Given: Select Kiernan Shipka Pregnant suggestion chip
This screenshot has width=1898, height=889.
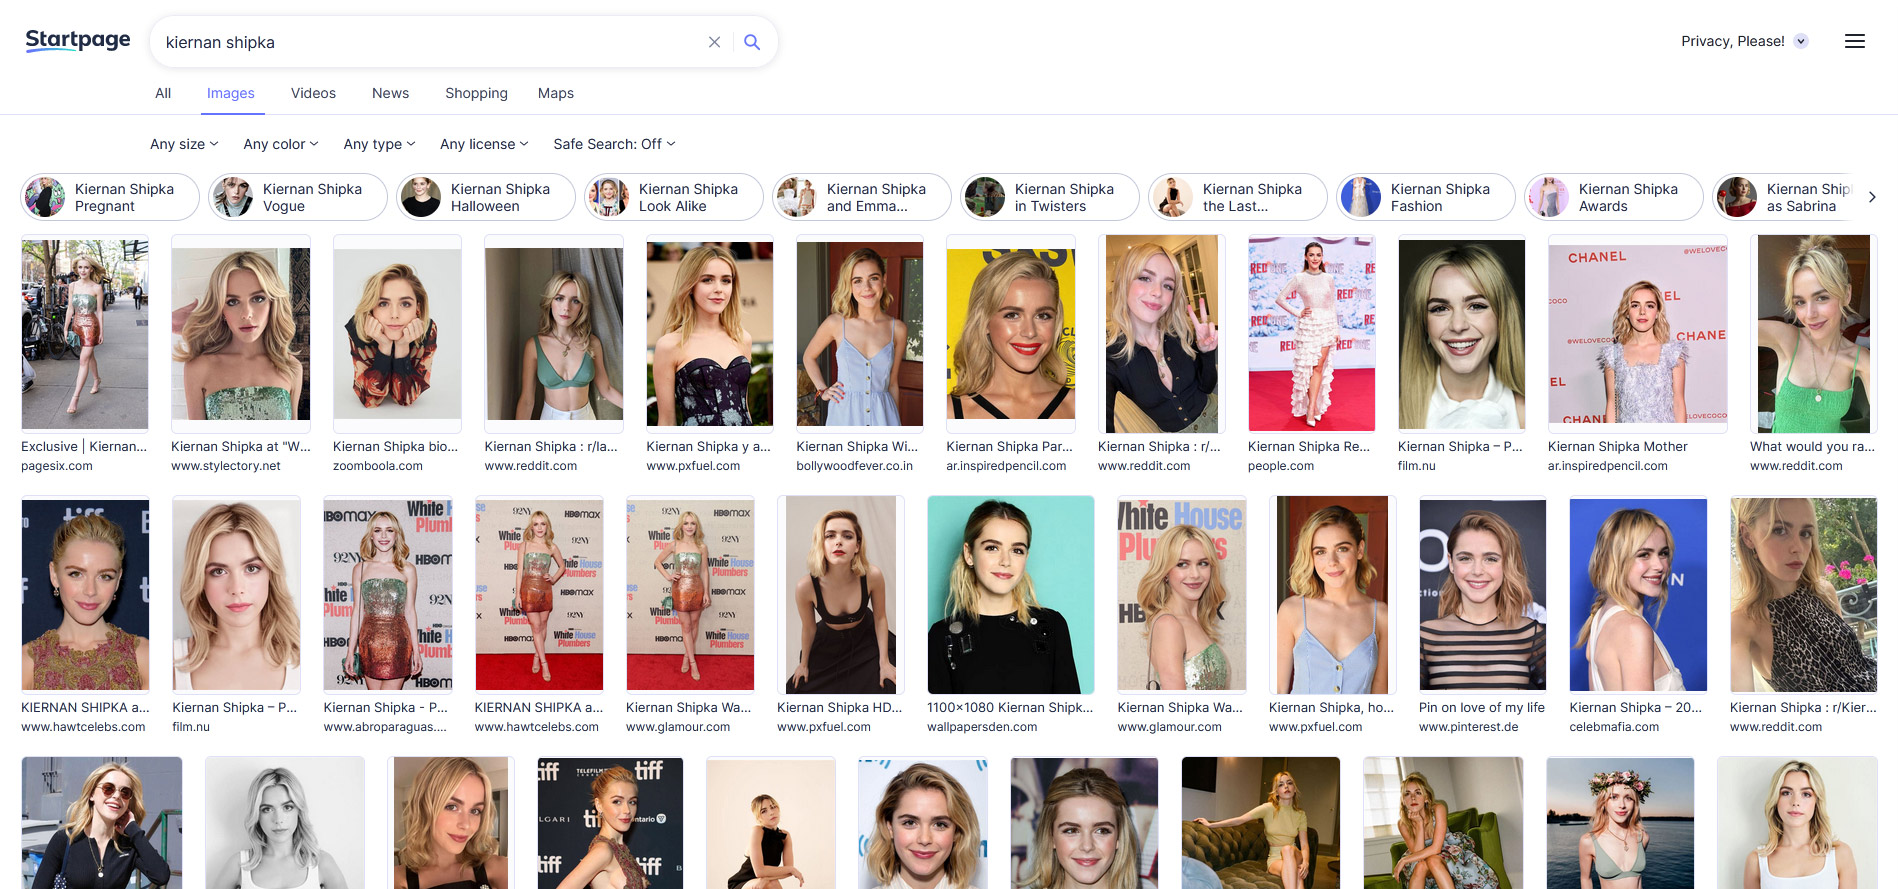Looking at the screenshot, I should [x=110, y=197].
